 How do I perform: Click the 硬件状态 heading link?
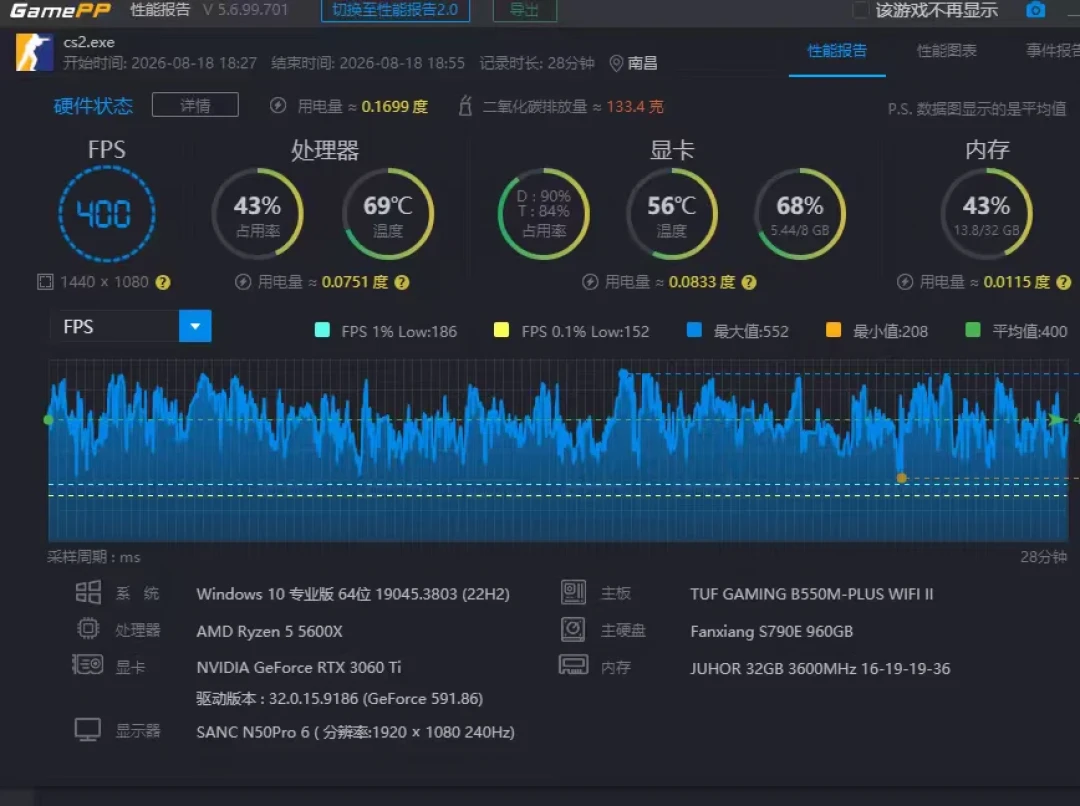93,106
